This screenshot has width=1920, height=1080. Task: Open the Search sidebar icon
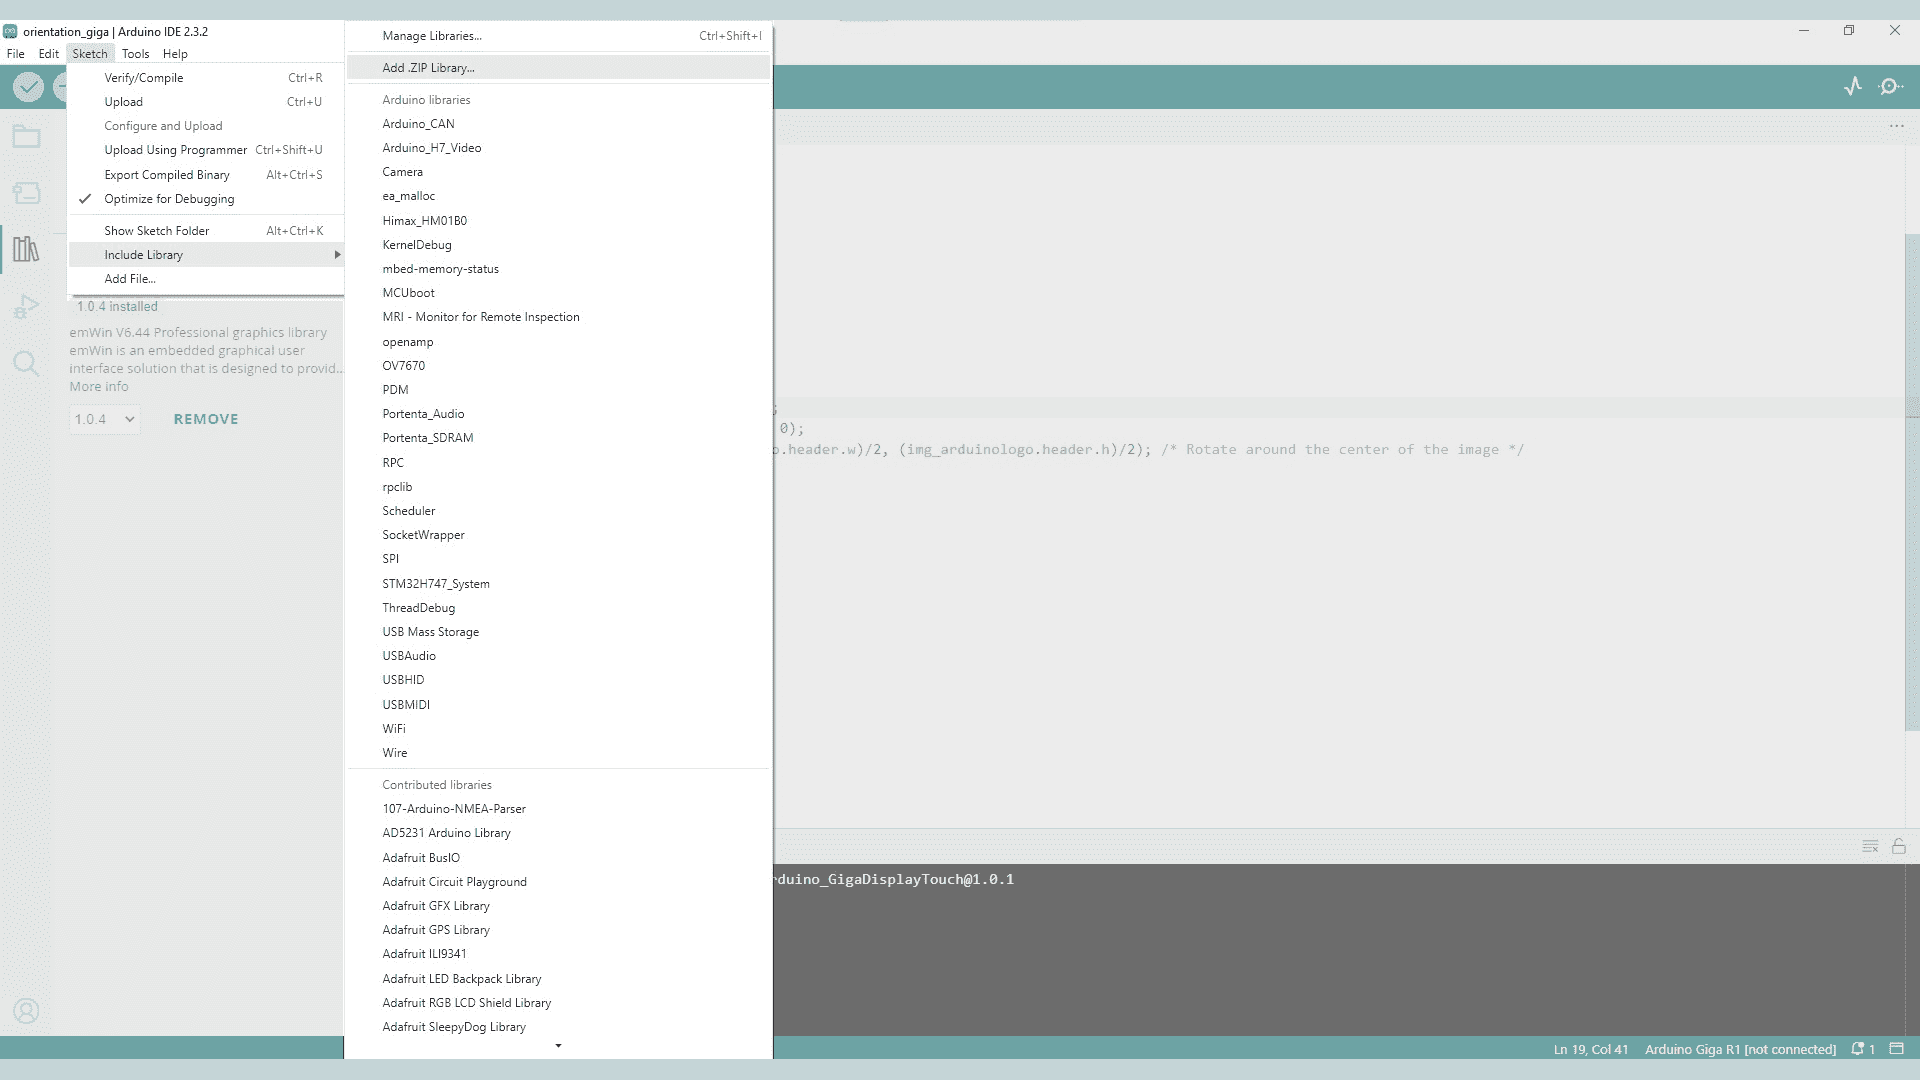point(27,363)
